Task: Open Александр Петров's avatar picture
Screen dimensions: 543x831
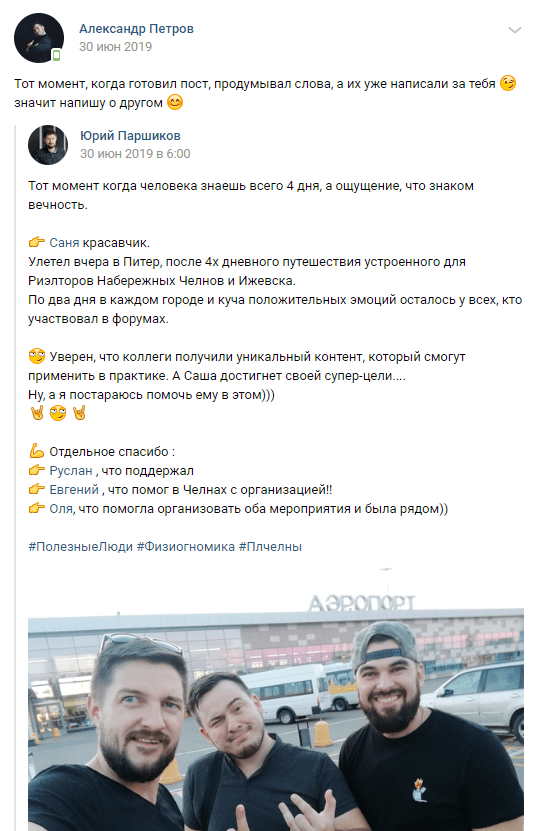Action: click(39, 38)
